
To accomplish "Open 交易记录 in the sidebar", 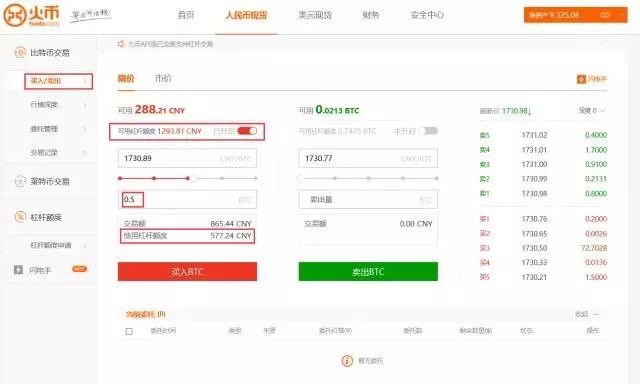I will (44, 153).
